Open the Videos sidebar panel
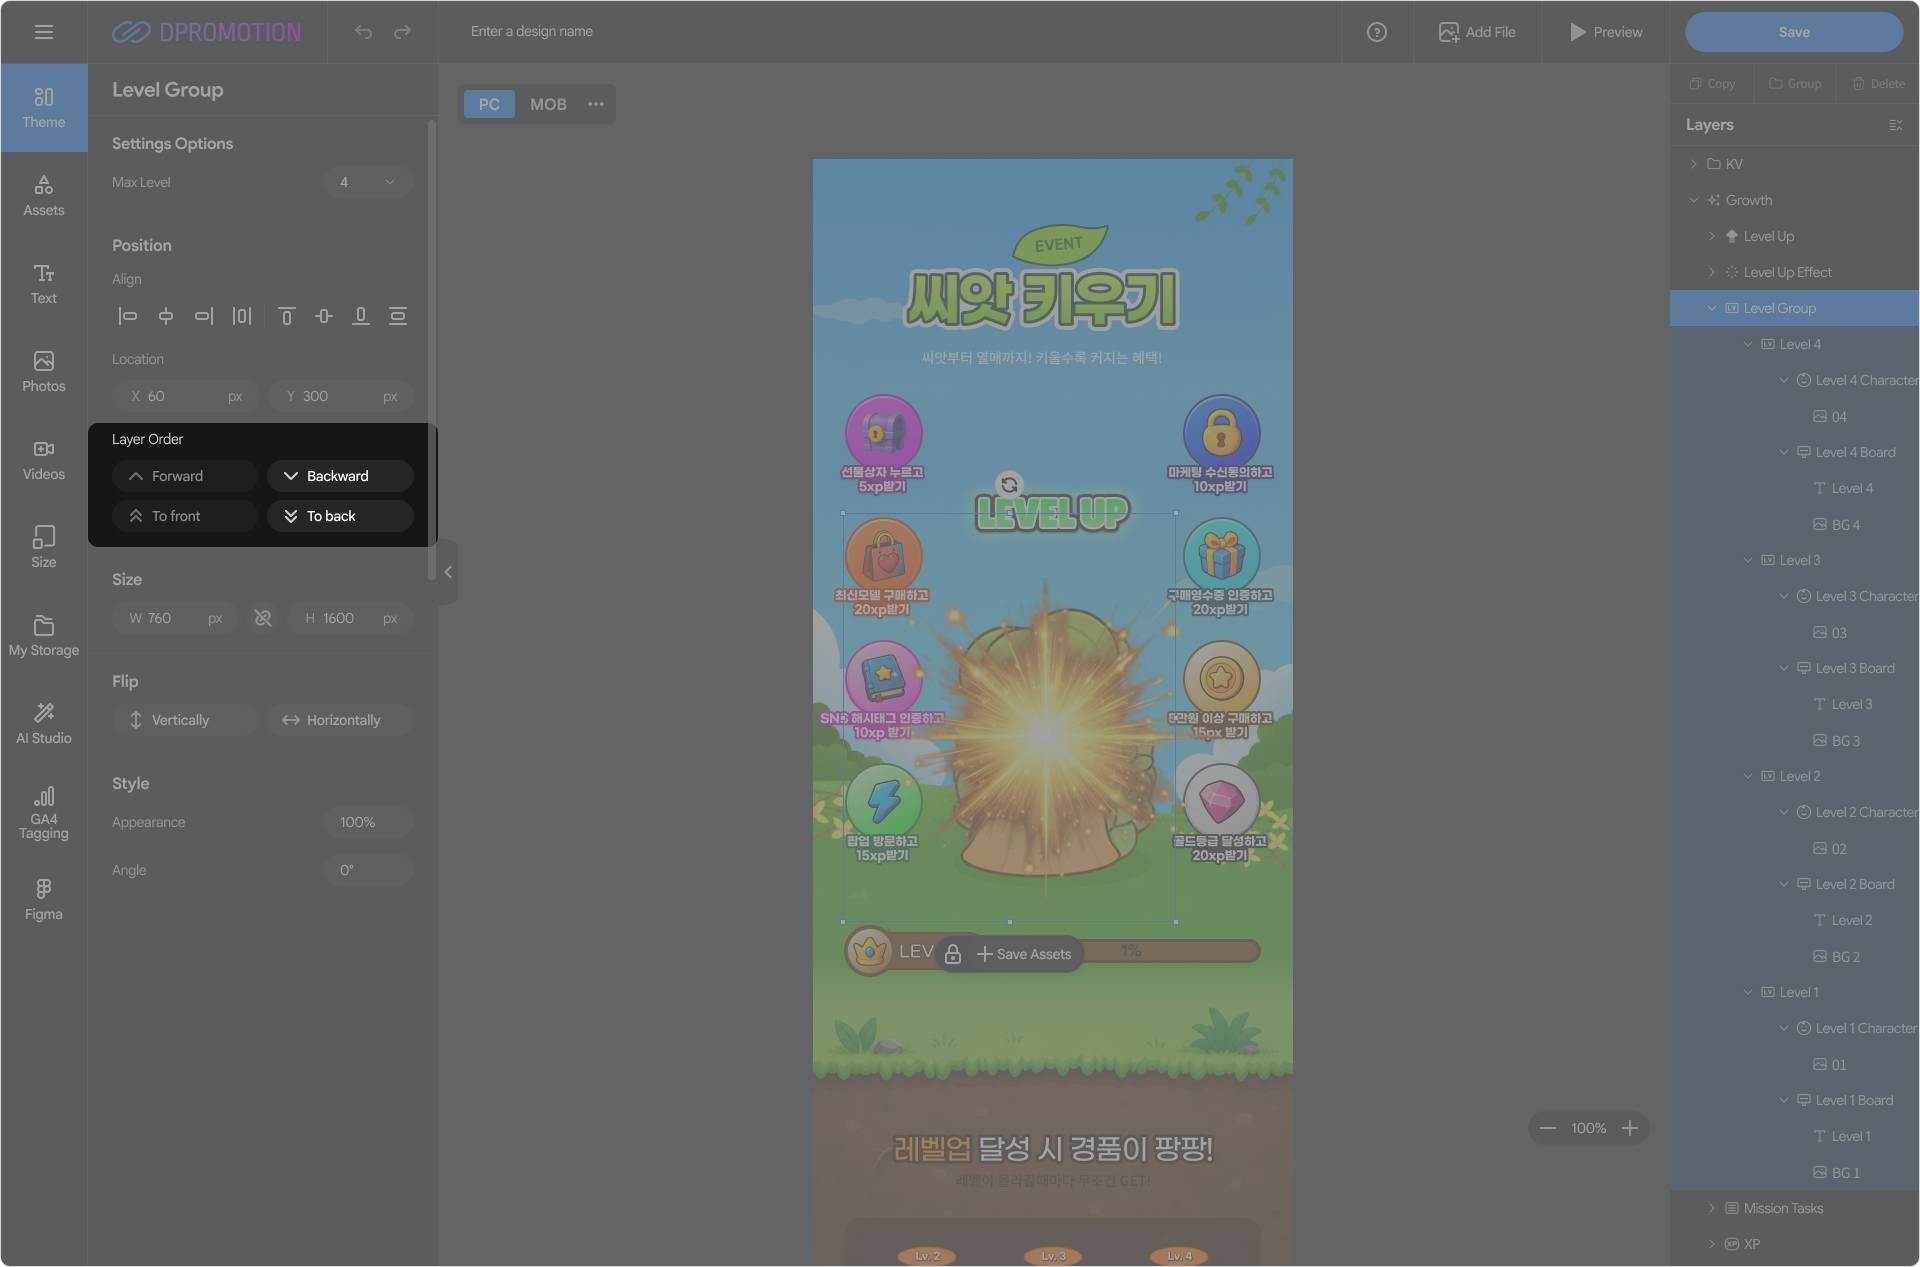 point(44,460)
